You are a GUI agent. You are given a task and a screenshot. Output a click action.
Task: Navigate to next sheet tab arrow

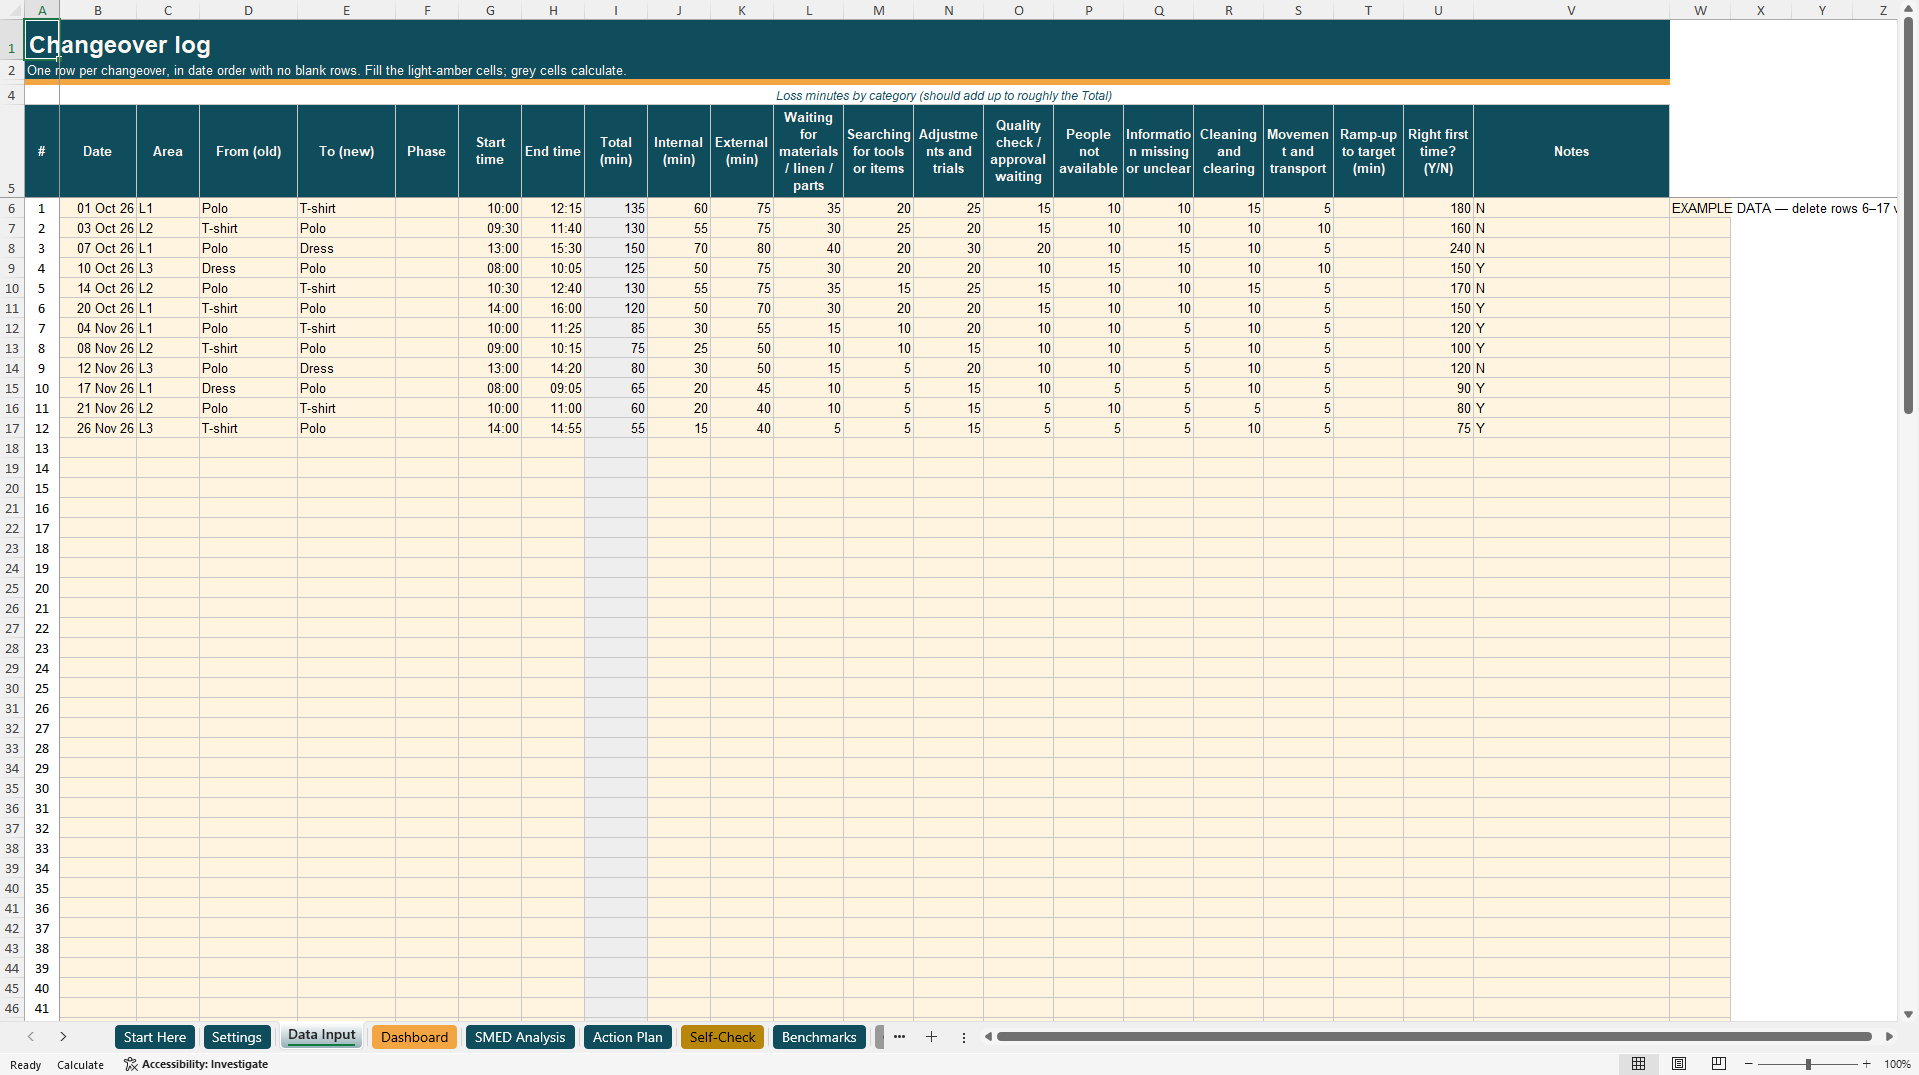click(63, 1037)
